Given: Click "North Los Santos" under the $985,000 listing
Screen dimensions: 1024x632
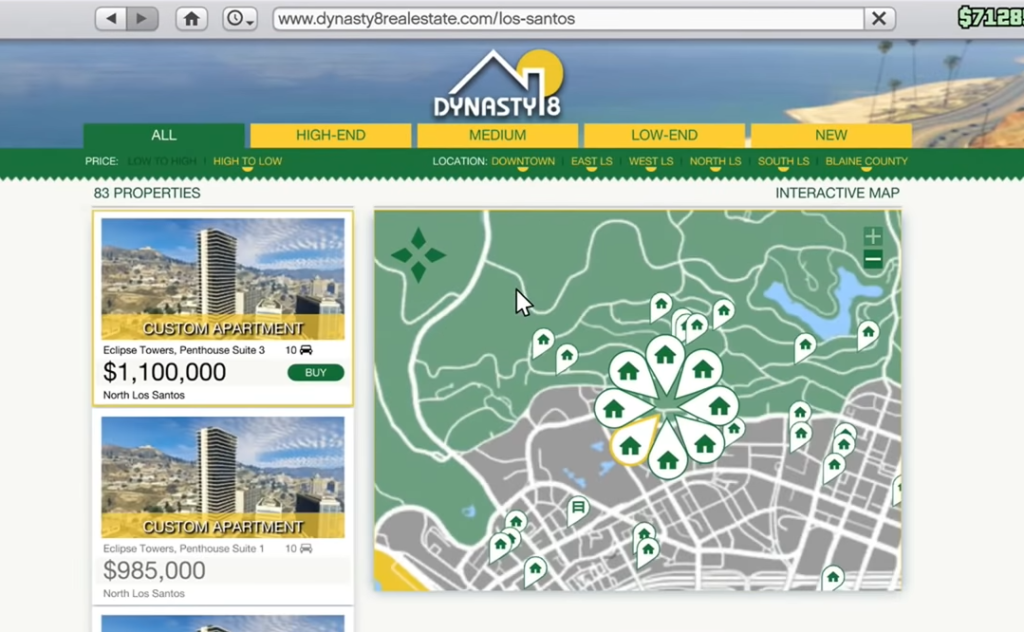Looking at the screenshot, I should (x=144, y=593).
